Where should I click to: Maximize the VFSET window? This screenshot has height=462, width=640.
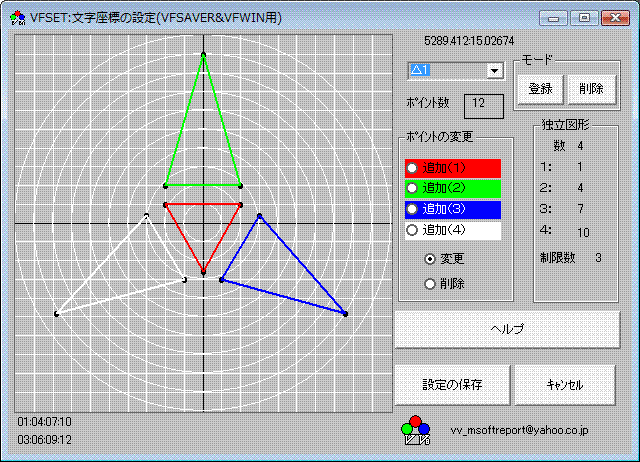coord(584,18)
